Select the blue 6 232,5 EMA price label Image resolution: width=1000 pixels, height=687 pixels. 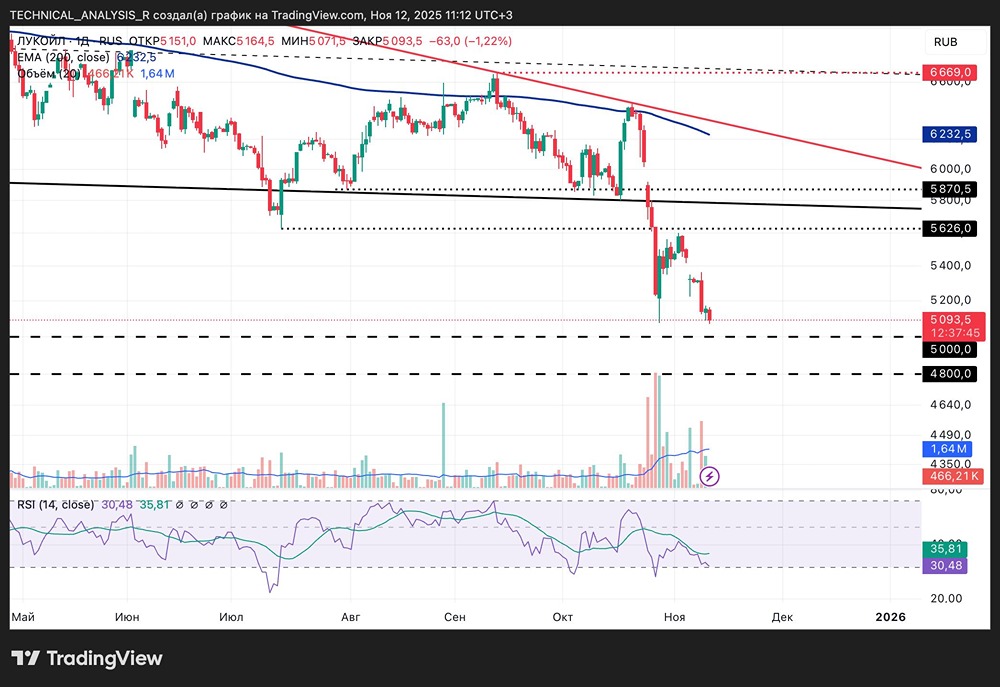(951, 132)
